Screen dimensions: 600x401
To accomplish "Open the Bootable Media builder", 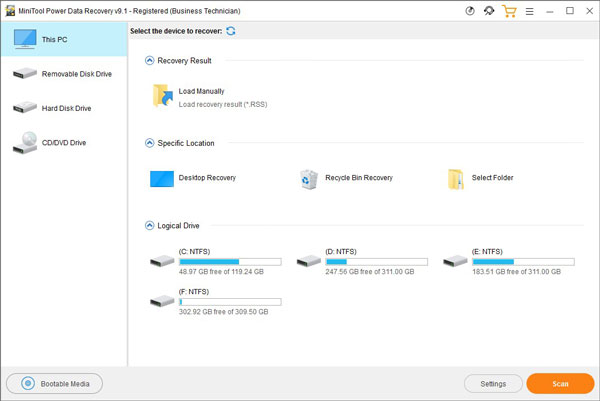I will point(55,383).
